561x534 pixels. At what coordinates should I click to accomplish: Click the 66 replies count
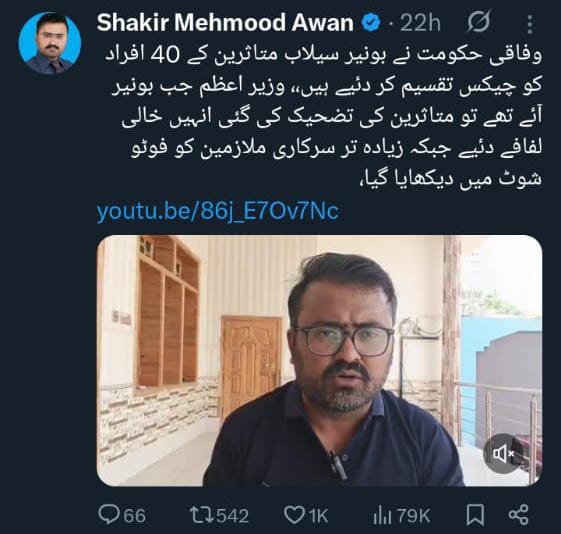[135, 516]
